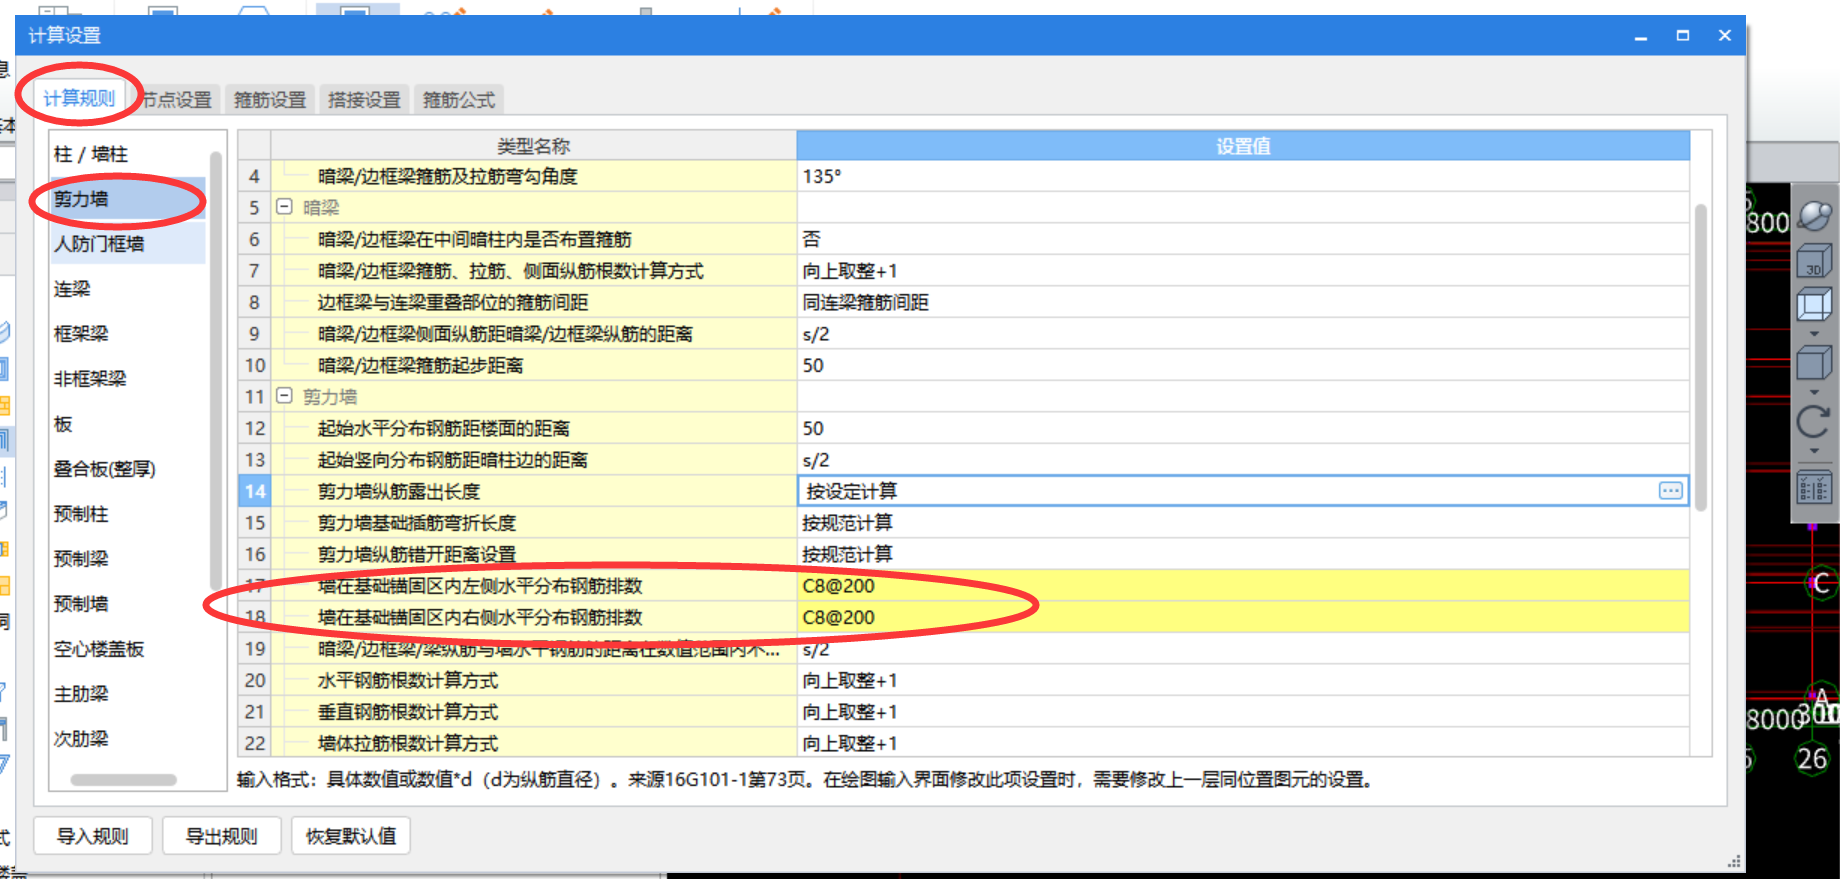
Task: Click the settings table vertical scrollbar
Action: pyautogui.click(x=1700, y=357)
